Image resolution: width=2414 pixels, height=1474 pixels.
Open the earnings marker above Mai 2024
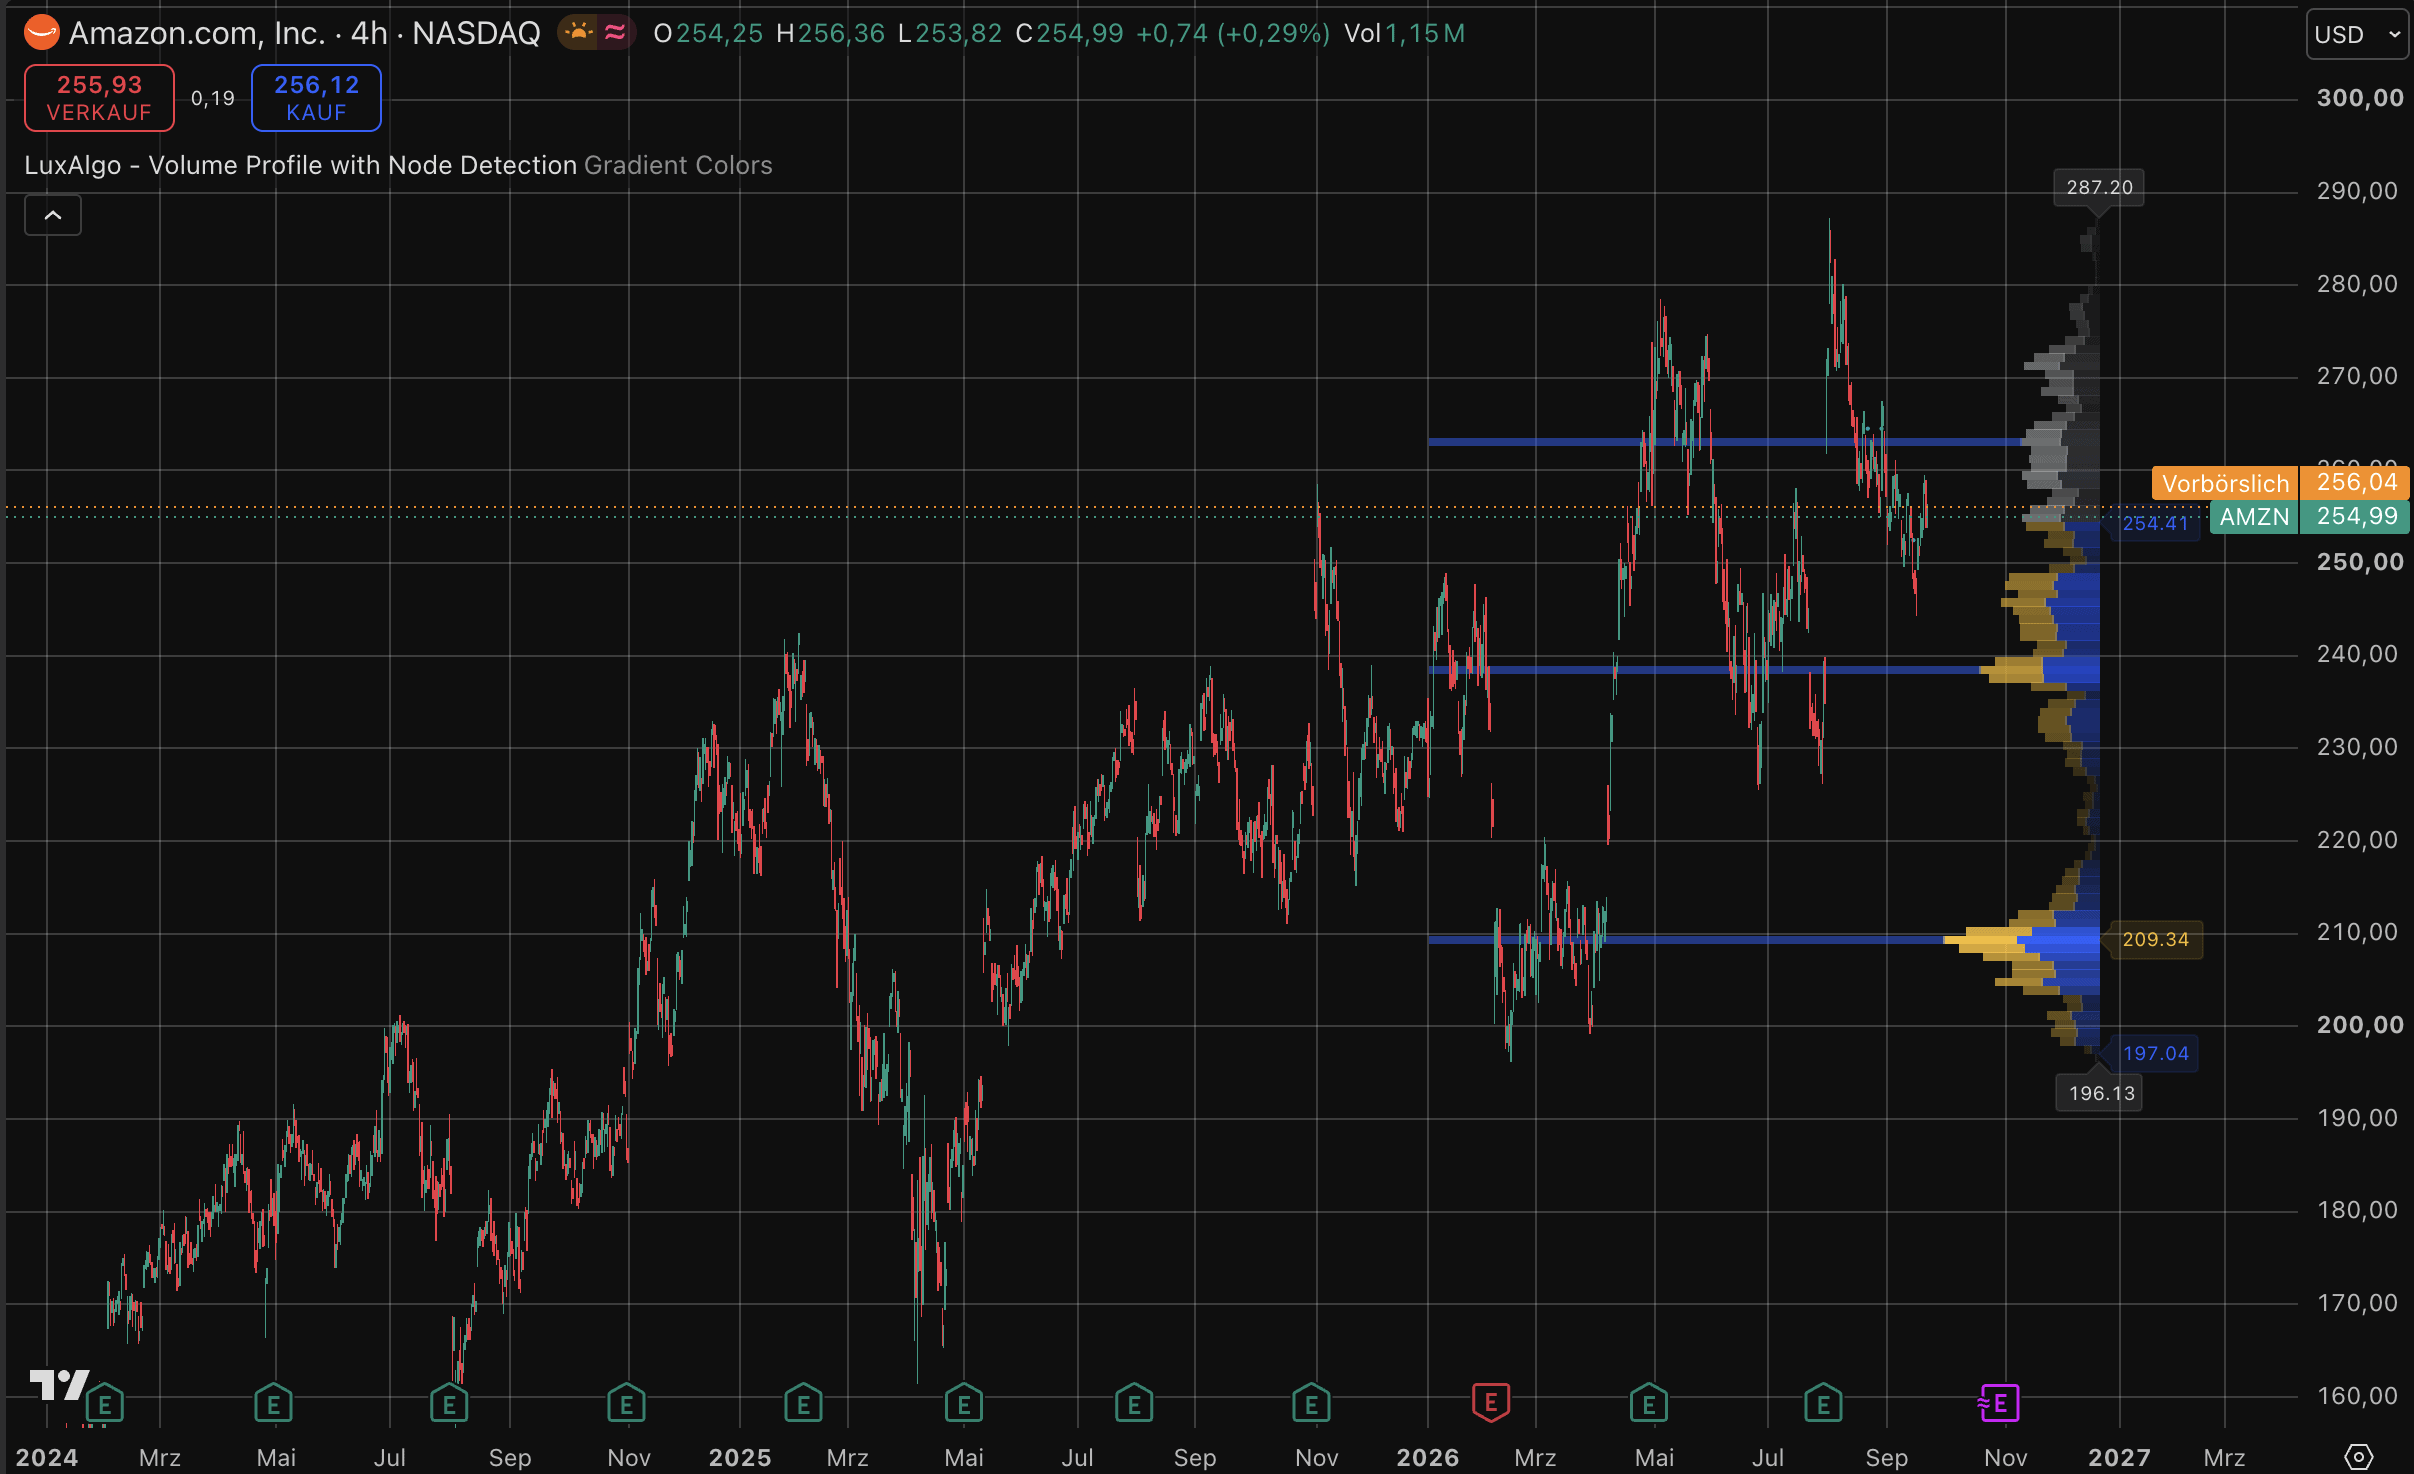pos(273,1404)
